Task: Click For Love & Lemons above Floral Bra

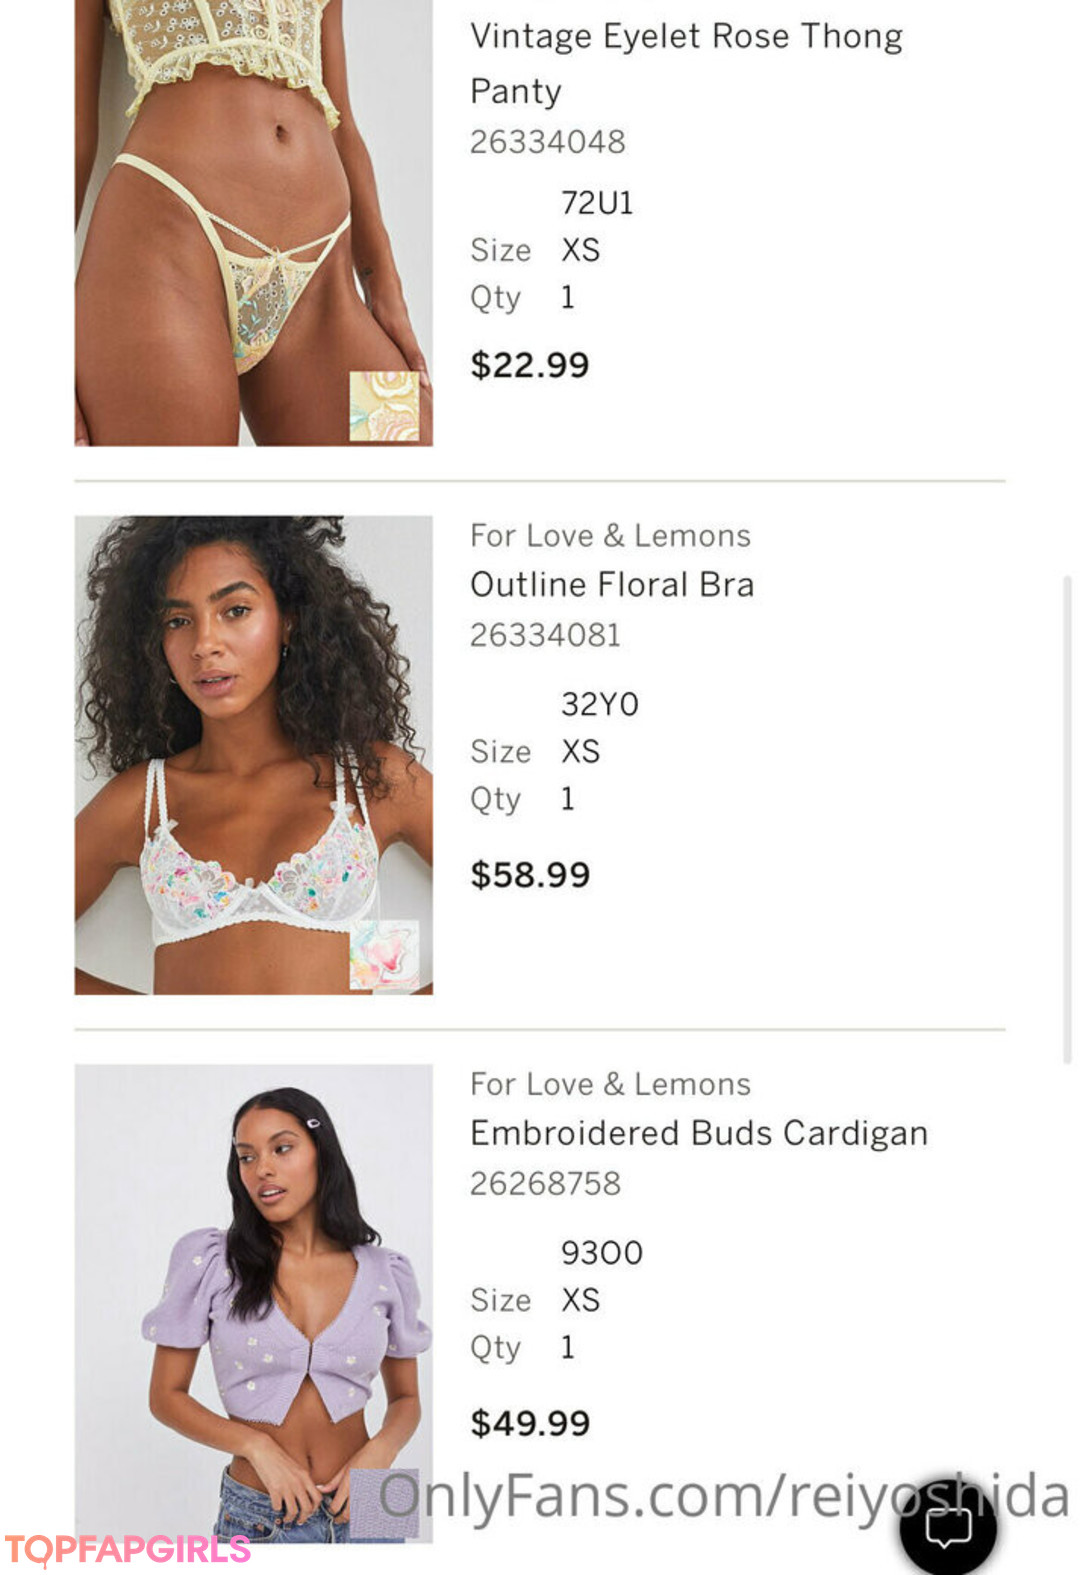Action: click(x=610, y=536)
